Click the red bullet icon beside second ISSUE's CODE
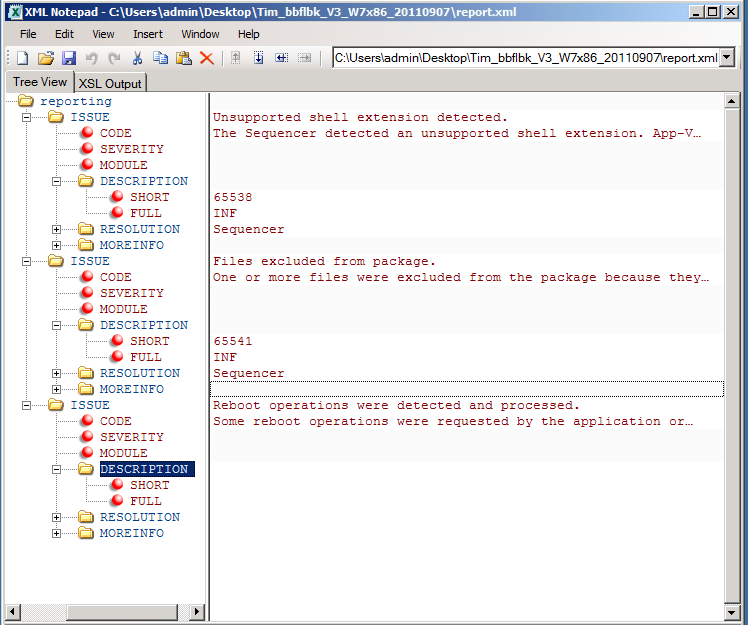This screenshot has width=748, height=625. (x=87, y=276)
